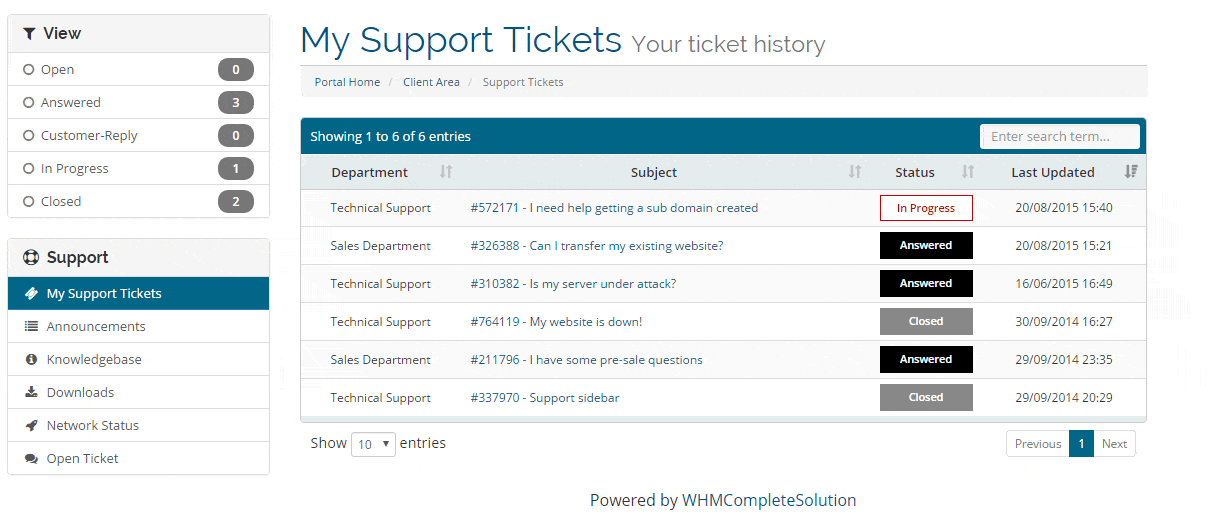Sort tickets by the Status column arrows
The image size is (1210, 528).
(968, 172)
